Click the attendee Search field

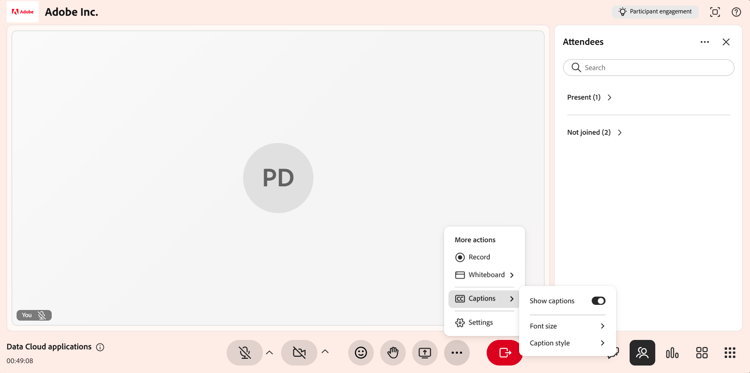(x=648, y=67)
